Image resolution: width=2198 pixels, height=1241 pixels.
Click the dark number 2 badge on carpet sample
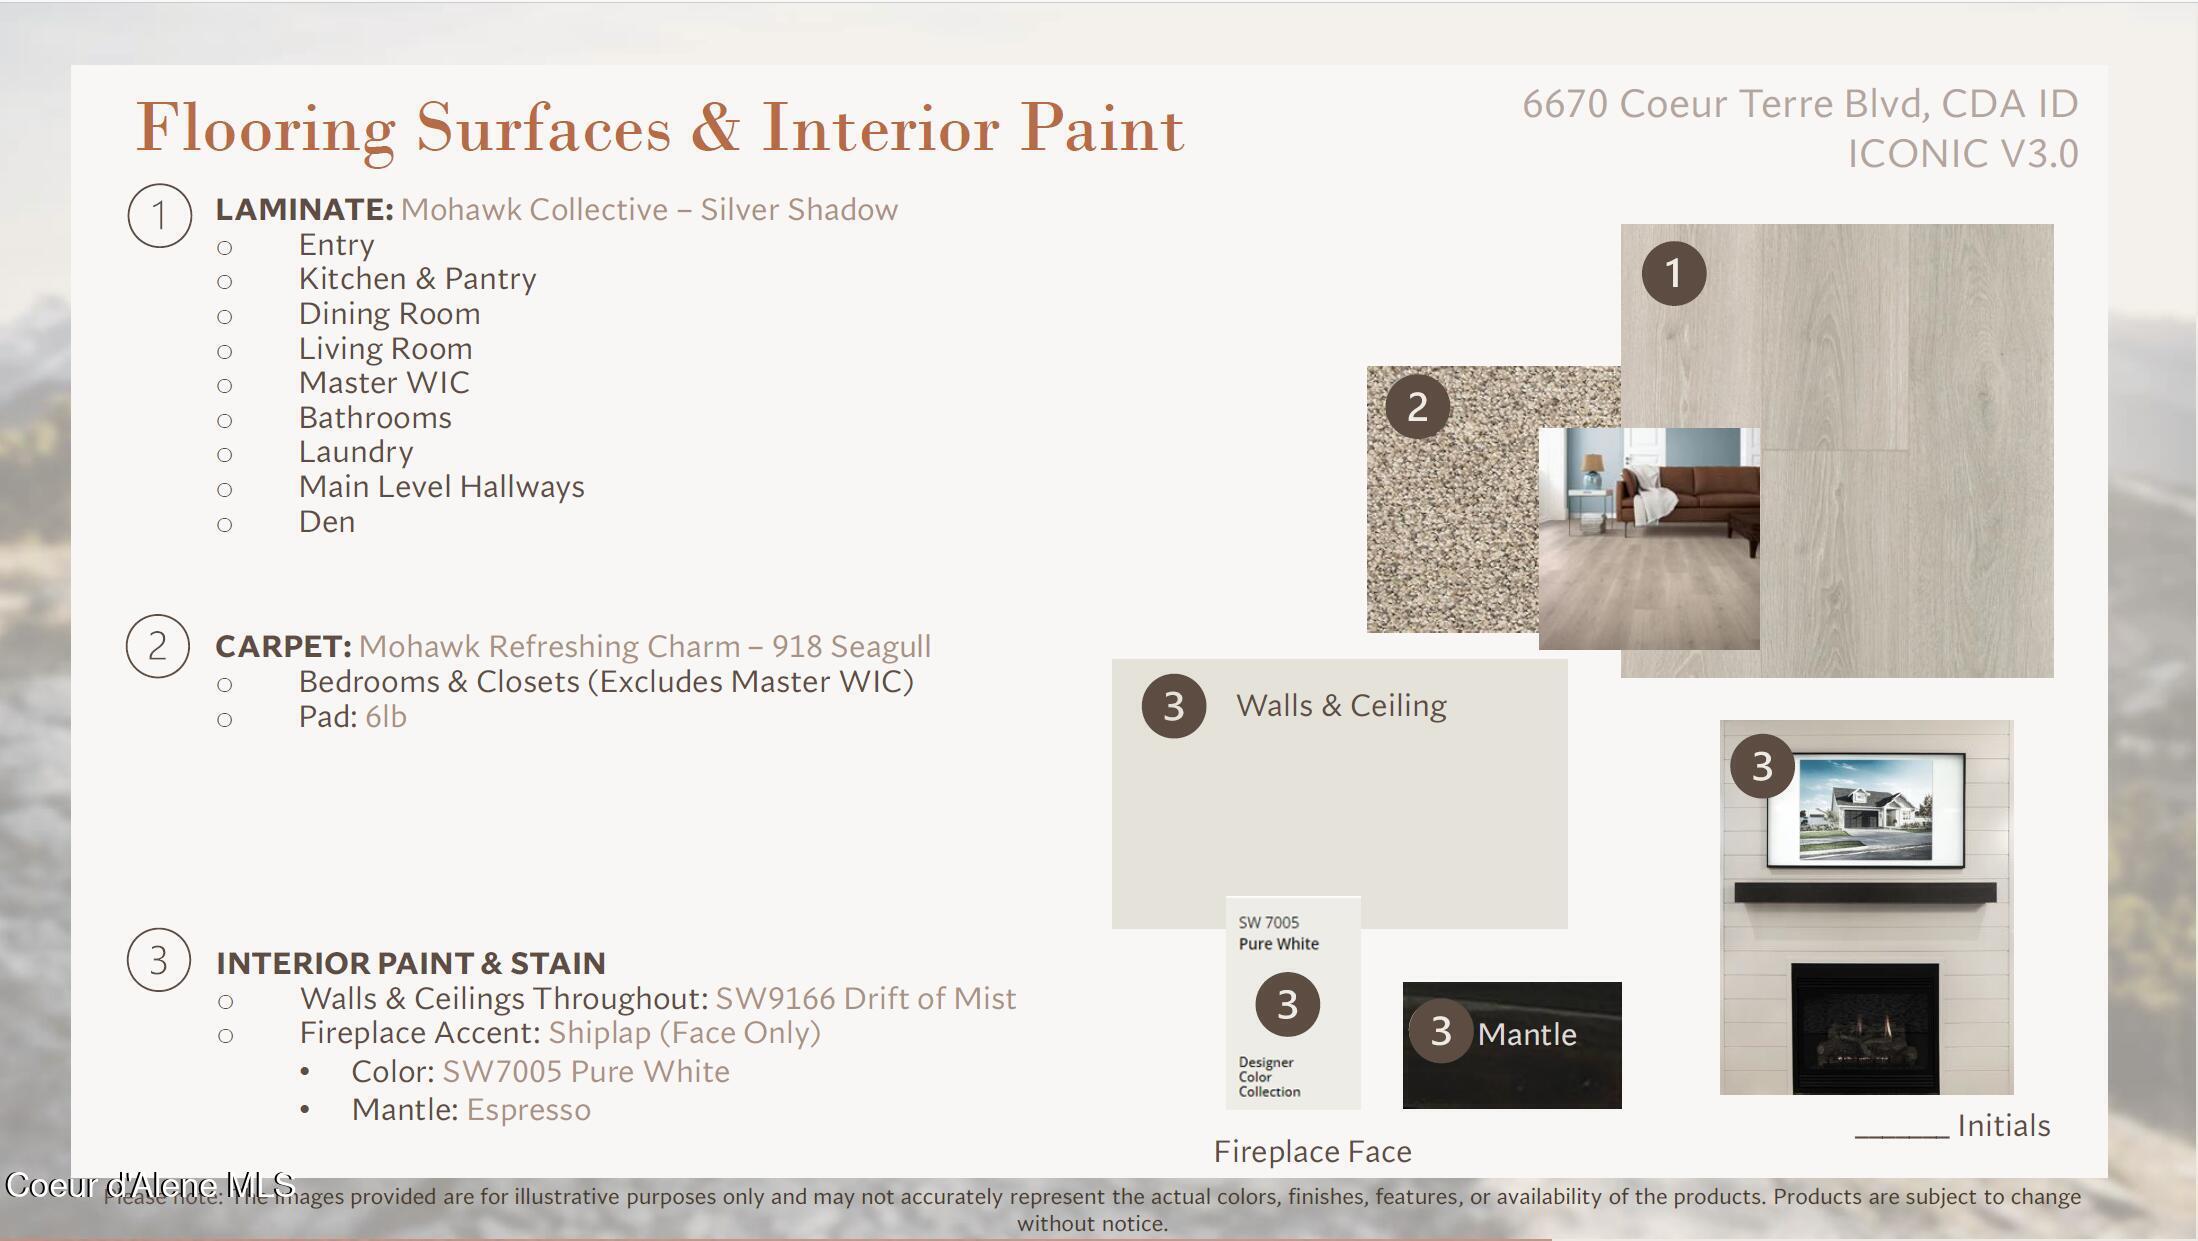point(1417,406)
